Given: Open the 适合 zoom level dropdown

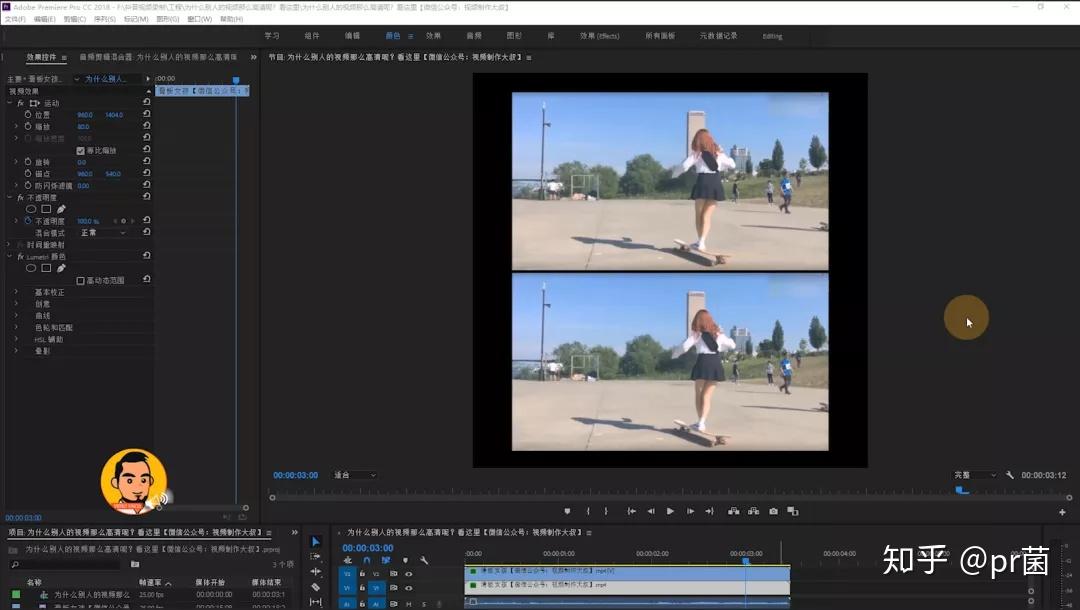Looking at the screenshot, I should [355, 475].
